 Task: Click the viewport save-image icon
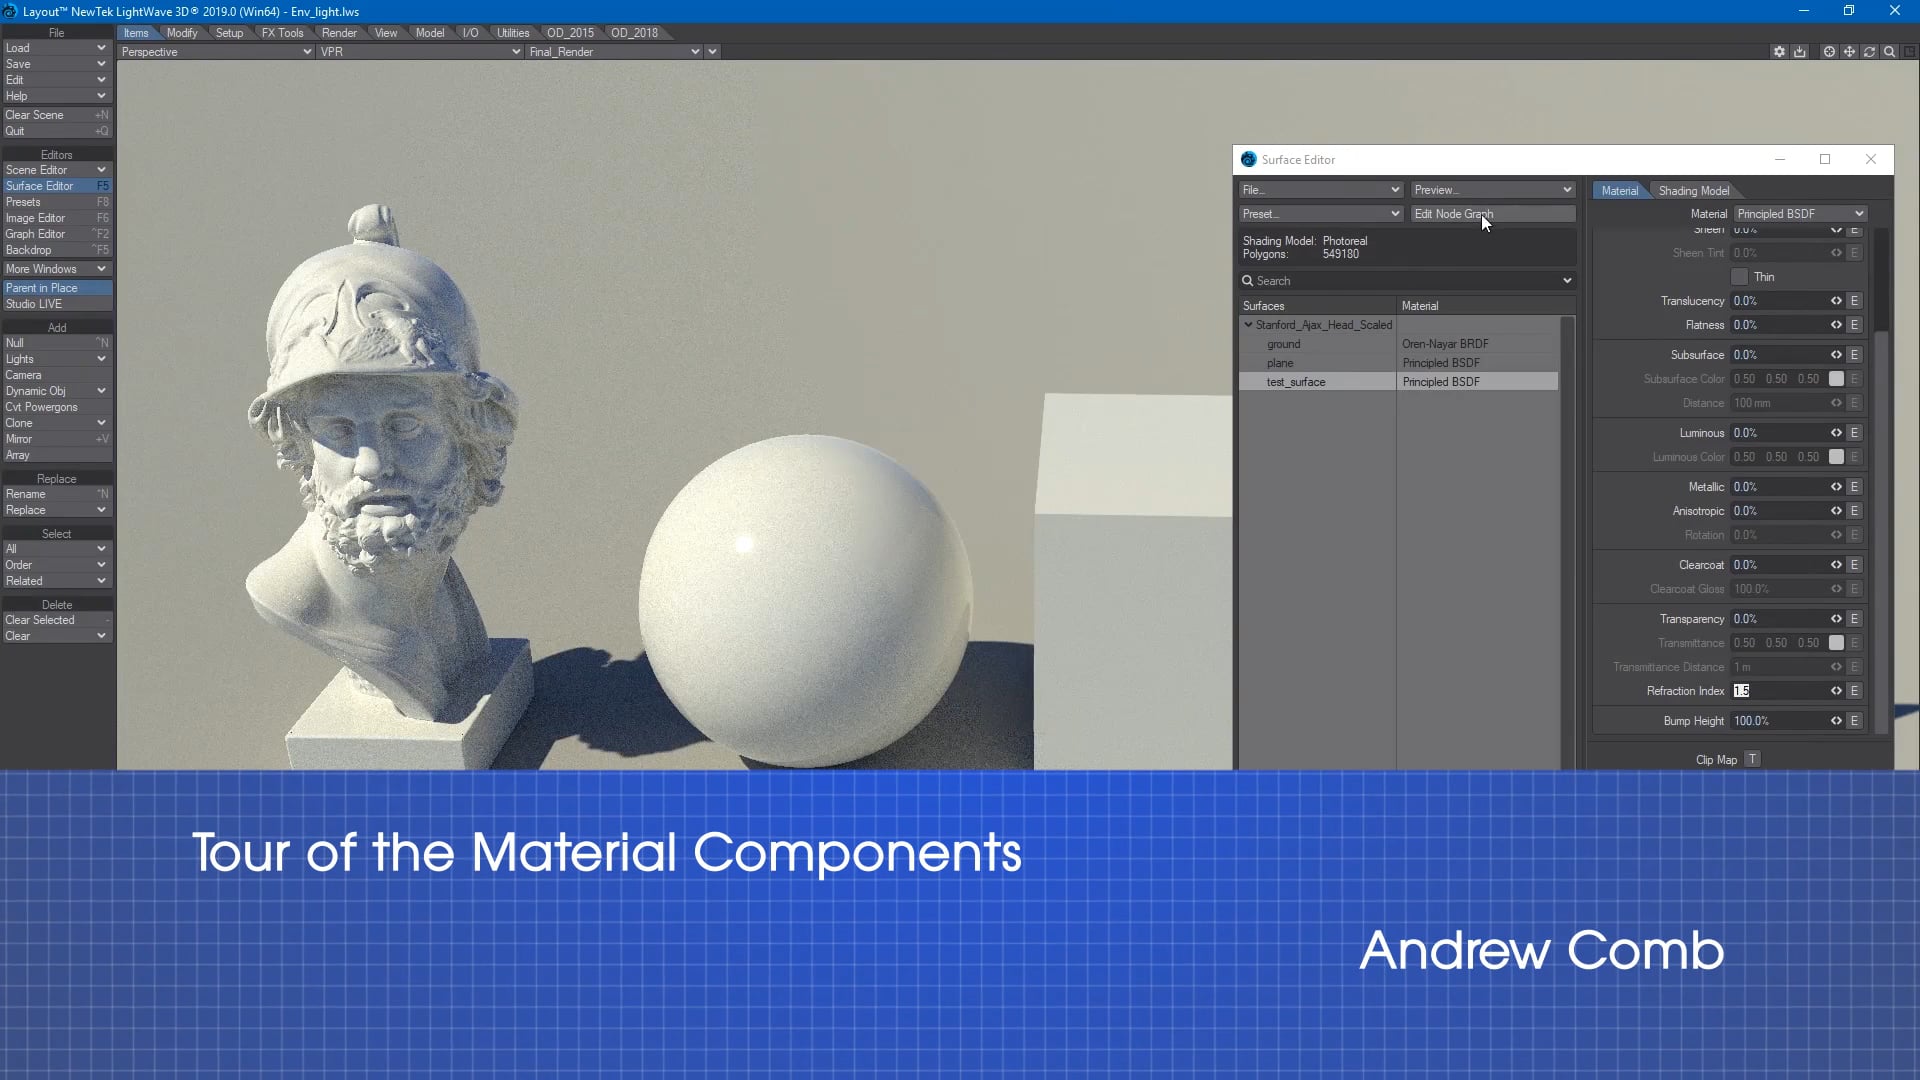(1800, 51)
